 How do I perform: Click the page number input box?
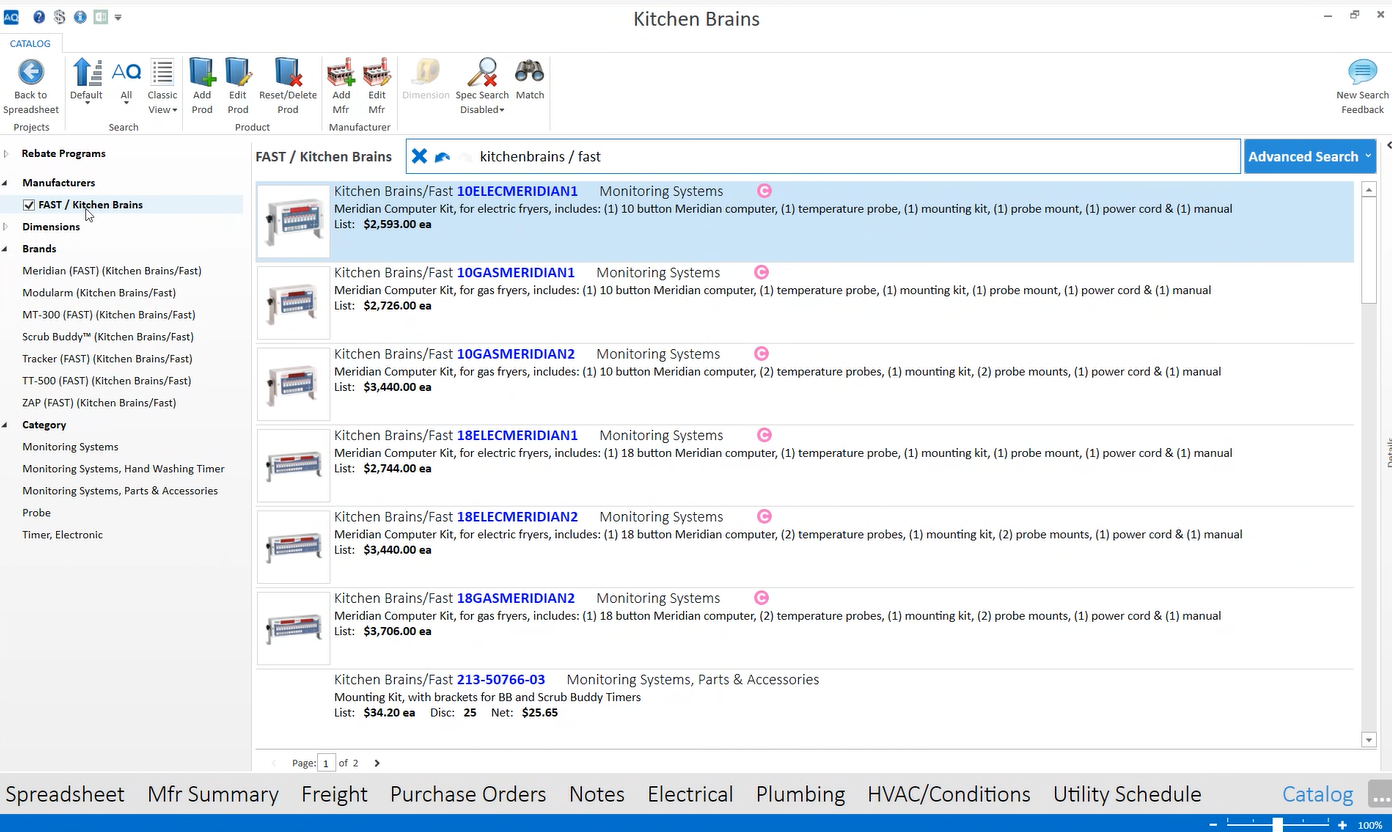[326, 763]
